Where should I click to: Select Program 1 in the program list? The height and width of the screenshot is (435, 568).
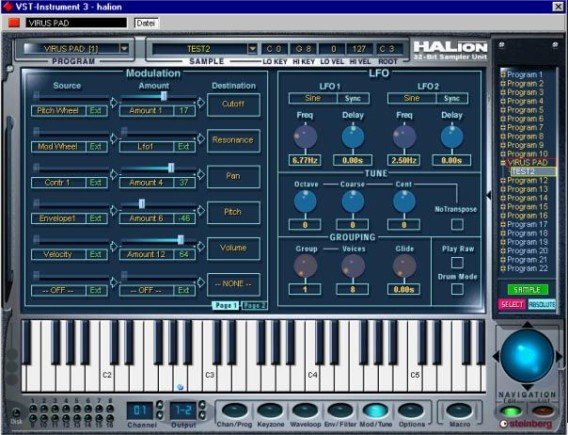(525, 75)
